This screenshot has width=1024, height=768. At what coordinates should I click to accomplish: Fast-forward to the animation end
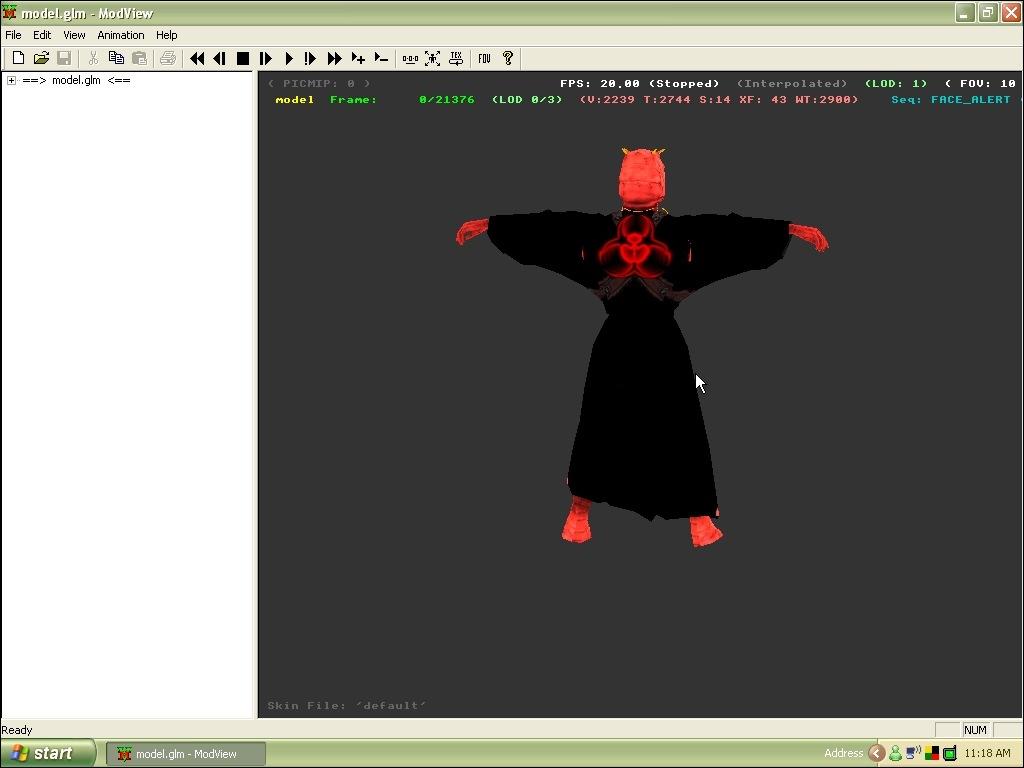pos(335,59)
